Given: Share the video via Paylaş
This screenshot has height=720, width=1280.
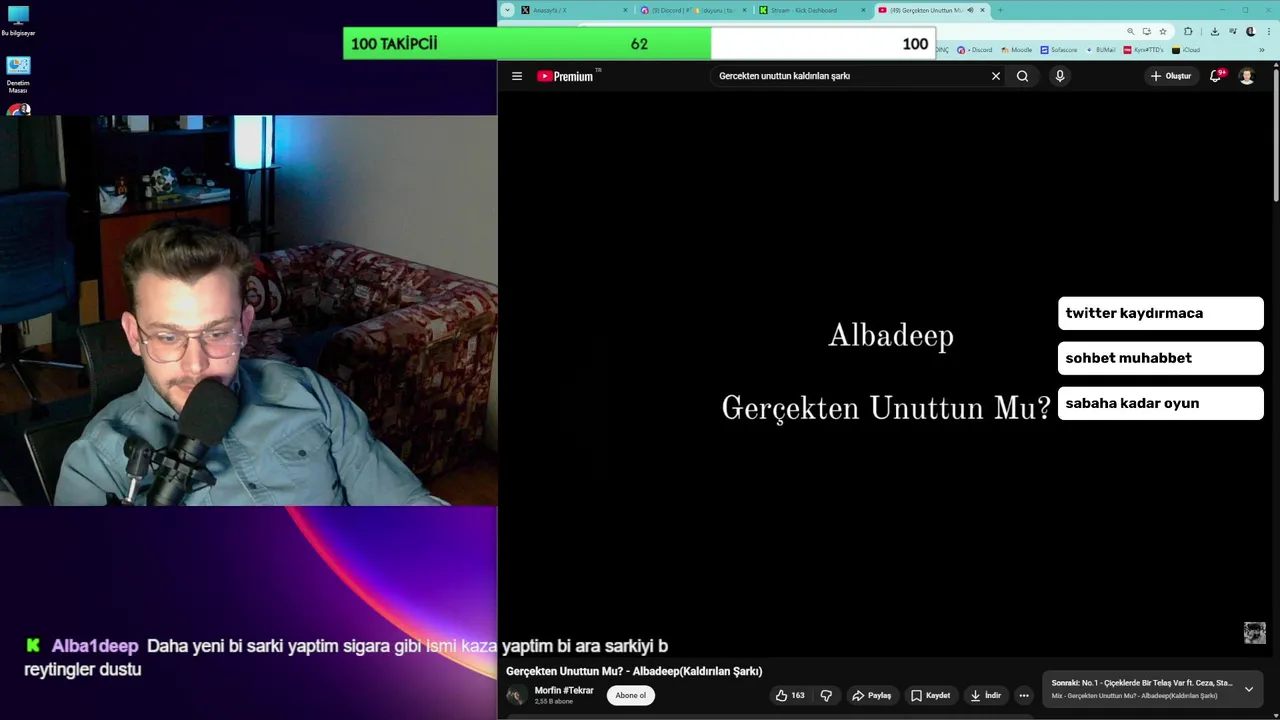Looking at the screenshot, I should (871, 695).
